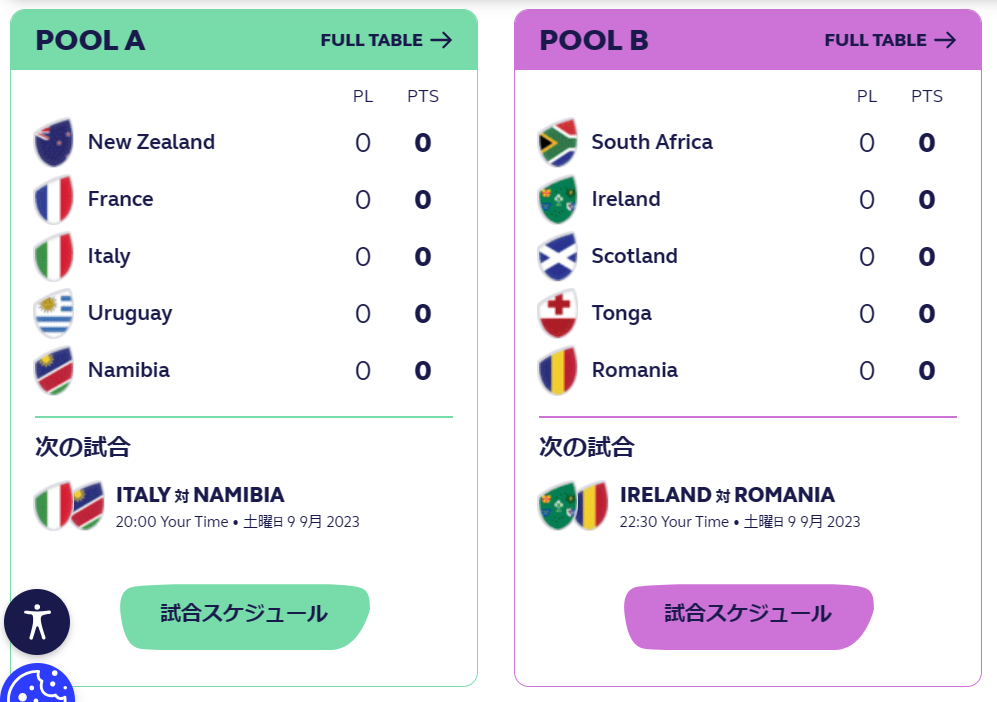Open the Italy 対 Namibia match
The image size is (997, 702).
coord(200,495)
